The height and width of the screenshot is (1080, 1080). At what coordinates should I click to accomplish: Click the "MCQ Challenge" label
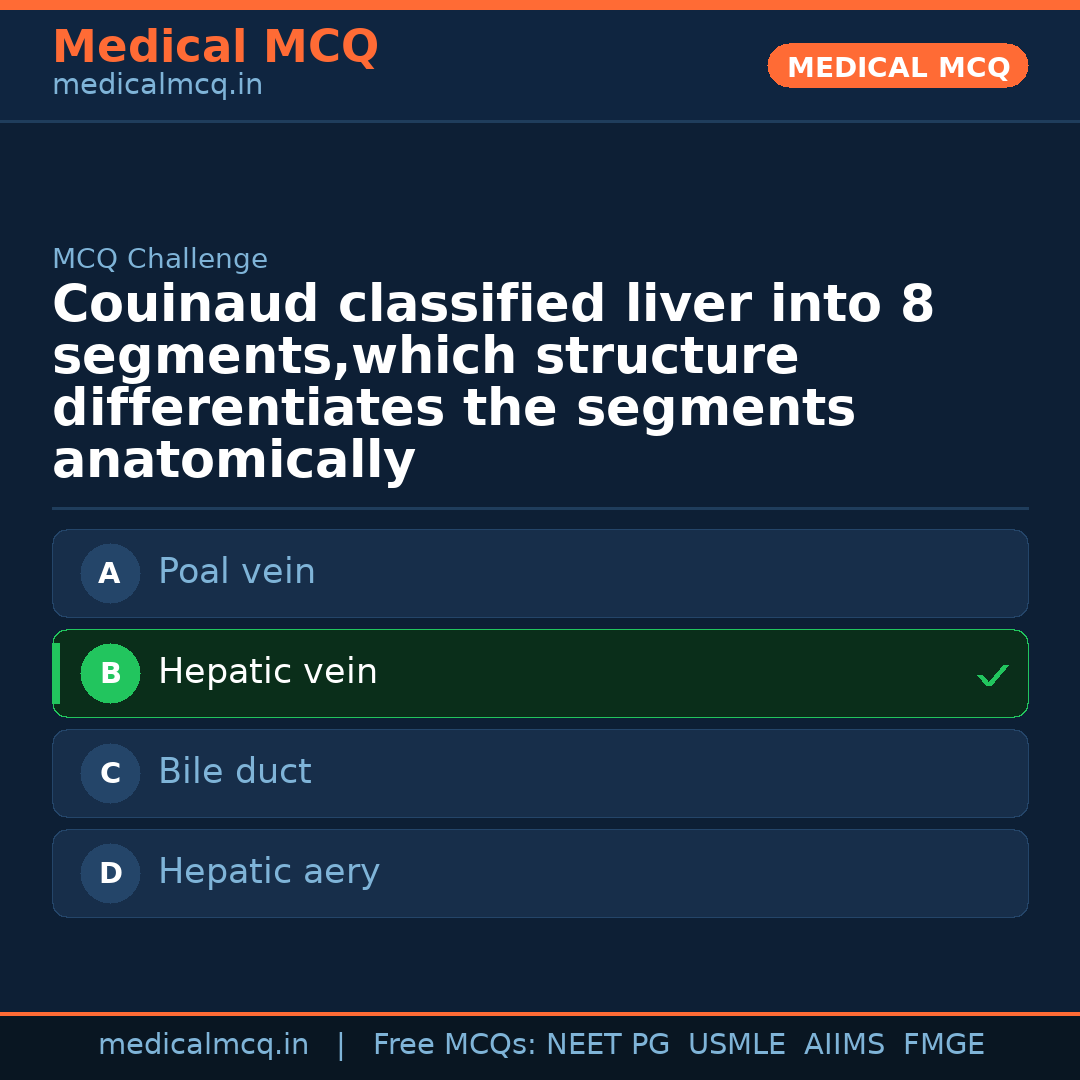pyautogui.click(x=160, y=260)
